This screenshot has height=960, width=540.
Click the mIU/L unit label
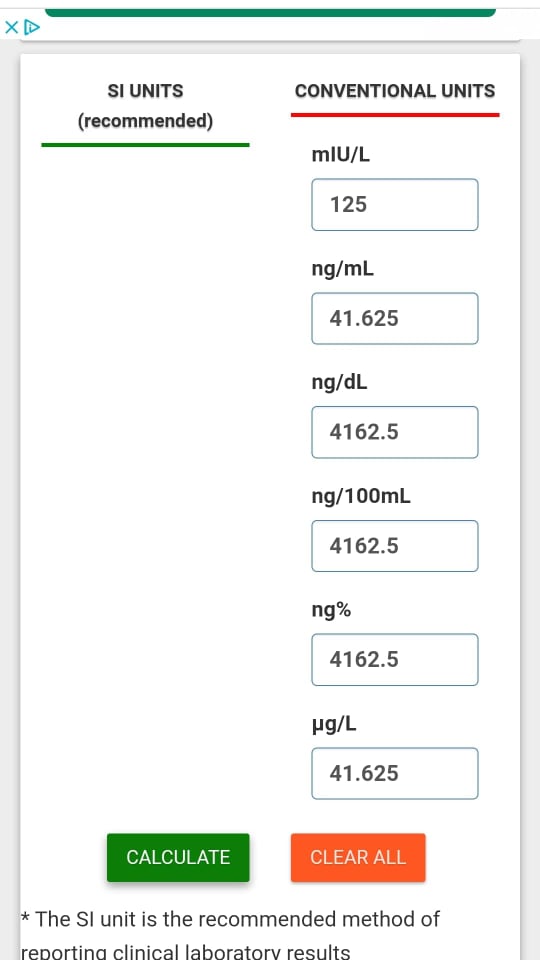(341, 156)
